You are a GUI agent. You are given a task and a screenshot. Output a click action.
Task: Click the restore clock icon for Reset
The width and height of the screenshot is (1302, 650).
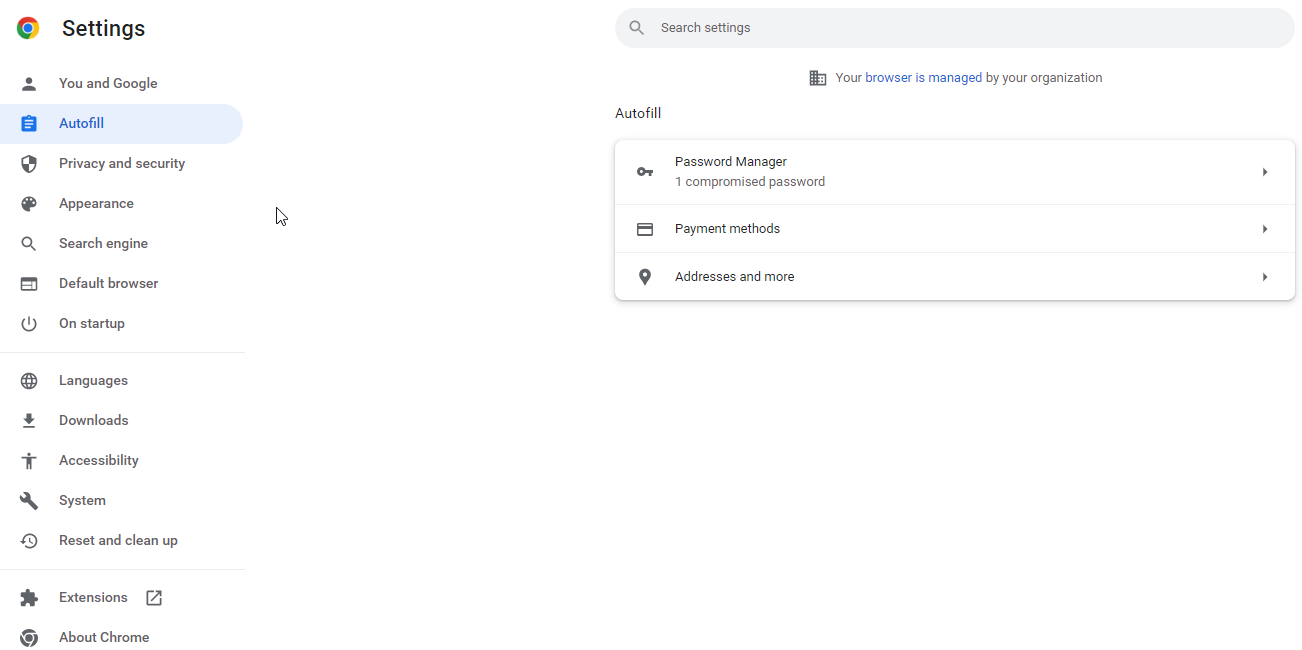(x=29, y=541)
